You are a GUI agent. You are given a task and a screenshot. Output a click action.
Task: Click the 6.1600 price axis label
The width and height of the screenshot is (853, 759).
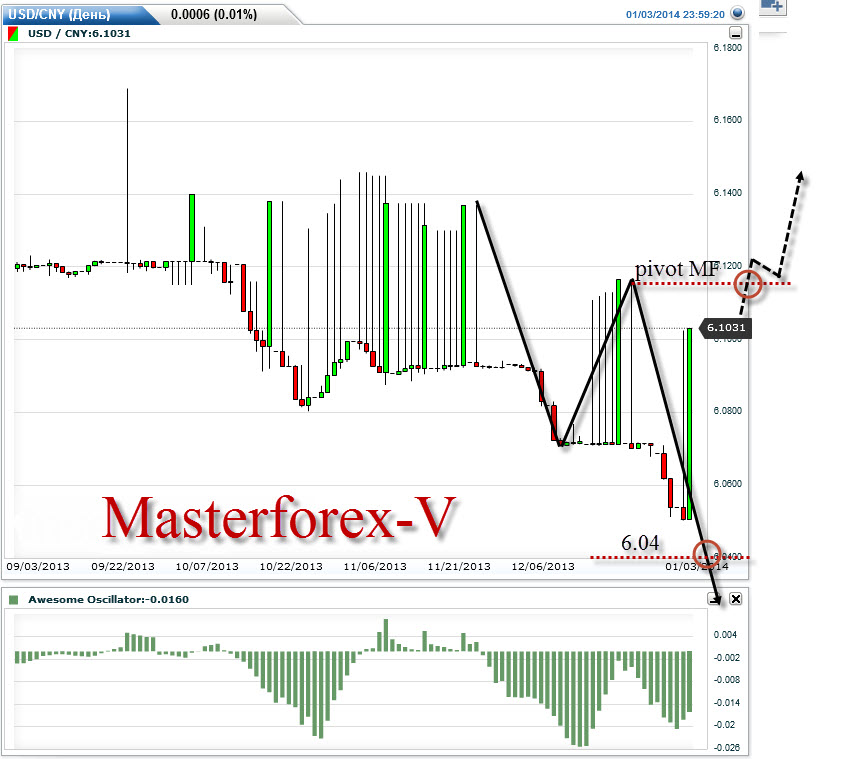pyautogui.click(x=727, y=120)
